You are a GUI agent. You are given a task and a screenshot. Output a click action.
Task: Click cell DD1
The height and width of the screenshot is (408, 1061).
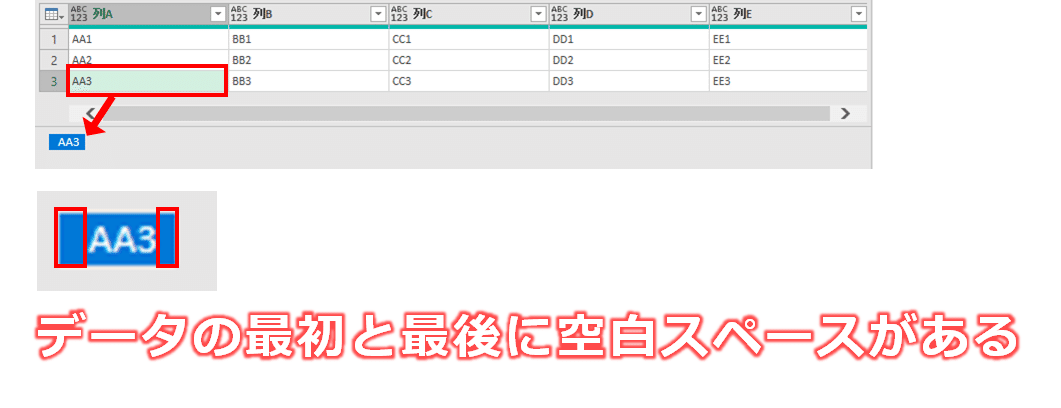[x=629, y=39]
